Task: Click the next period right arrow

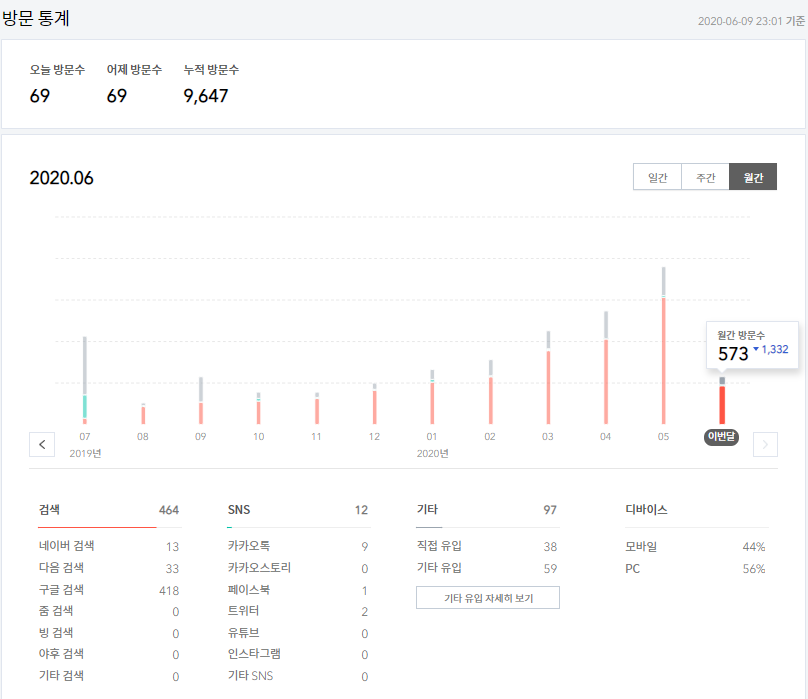Action: pos(765,444)
